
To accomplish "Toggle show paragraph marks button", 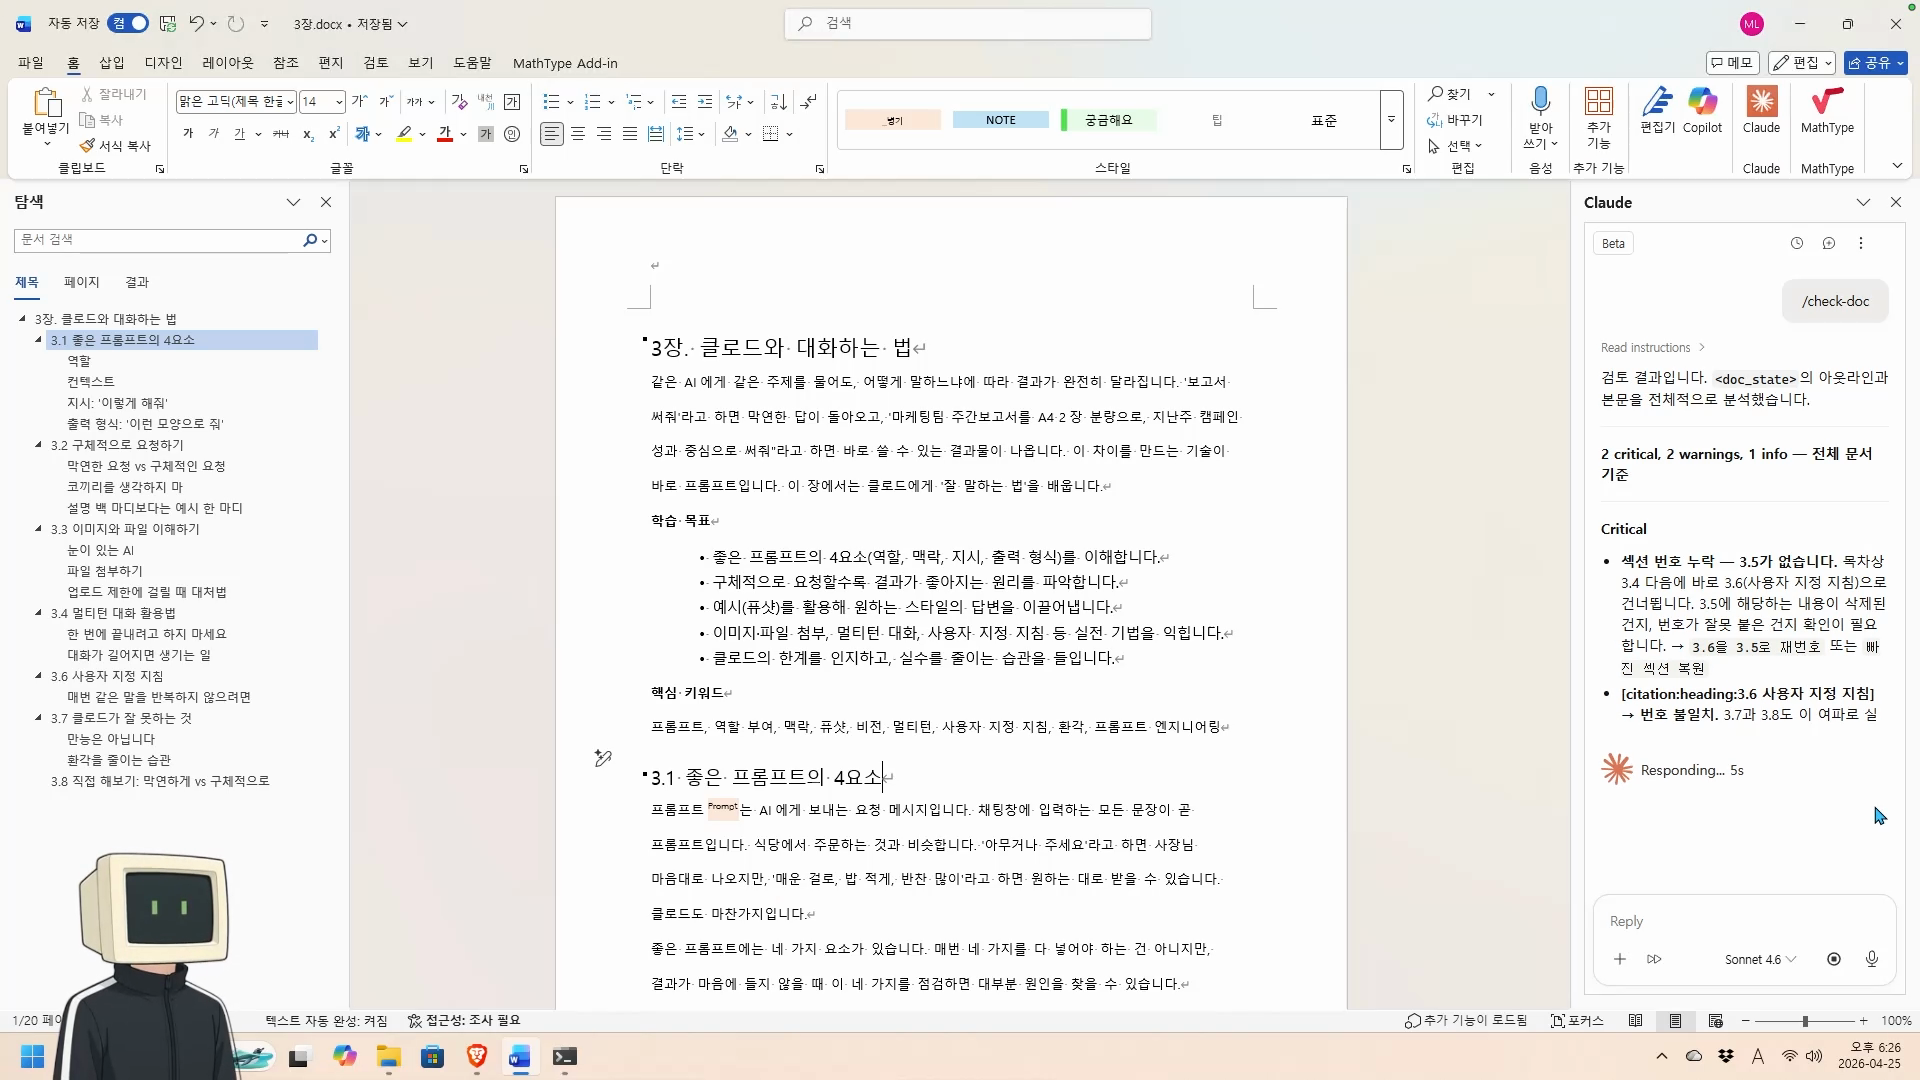I will pyautogui.click(x=809, y=102).
